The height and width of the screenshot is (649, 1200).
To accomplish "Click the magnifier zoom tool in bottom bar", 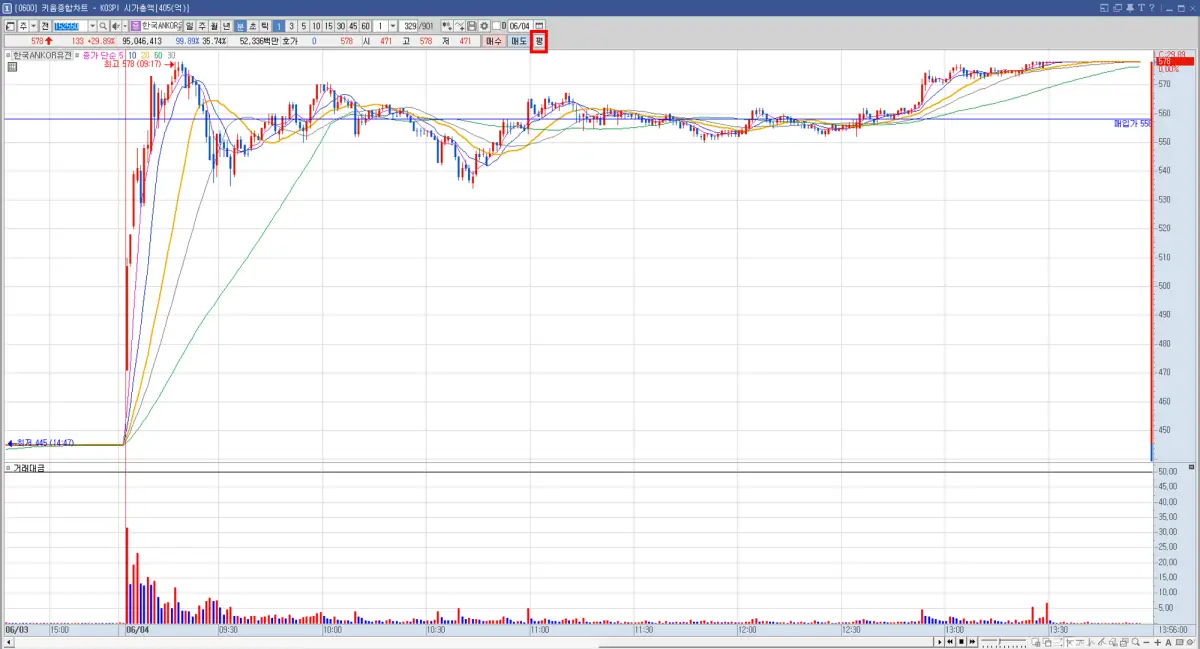I will [x=1135, y=642].
